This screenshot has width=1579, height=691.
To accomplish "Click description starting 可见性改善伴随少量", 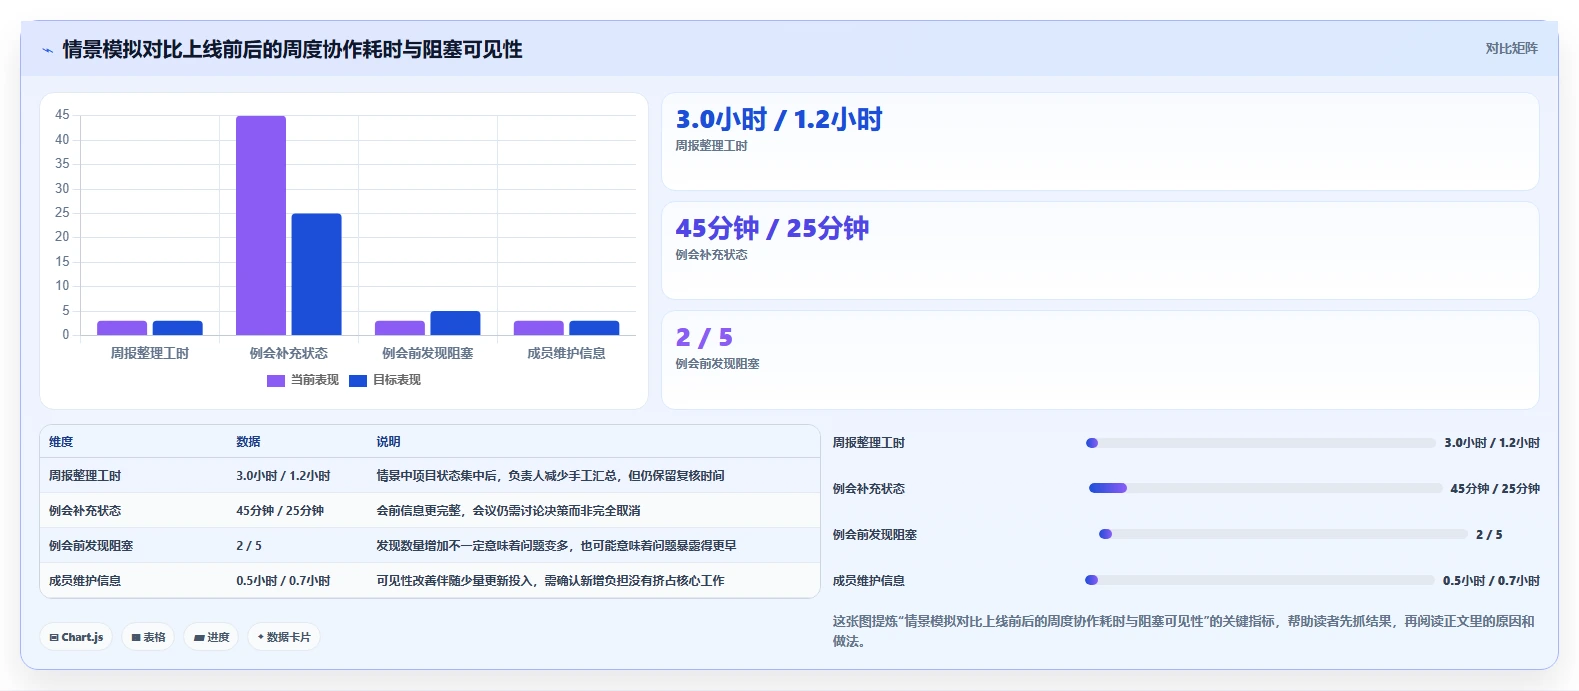I will pyautogui.click(x=550, y=581).
